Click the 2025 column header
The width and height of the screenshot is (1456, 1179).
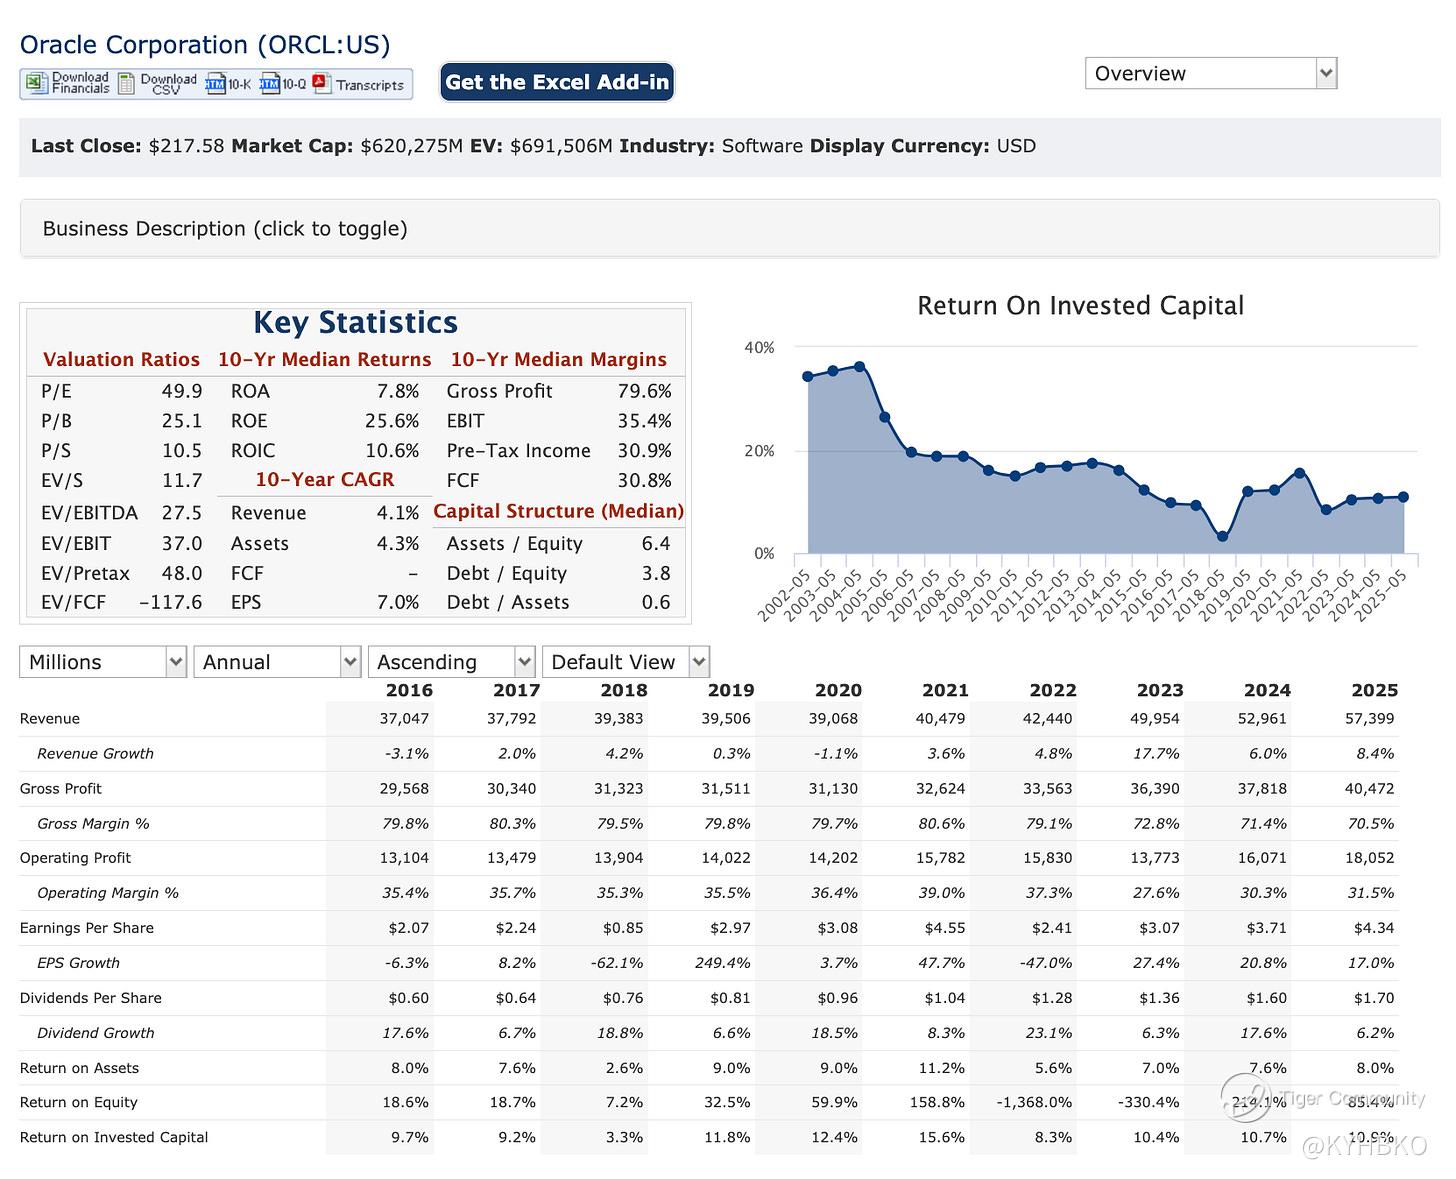point(1374,690)
